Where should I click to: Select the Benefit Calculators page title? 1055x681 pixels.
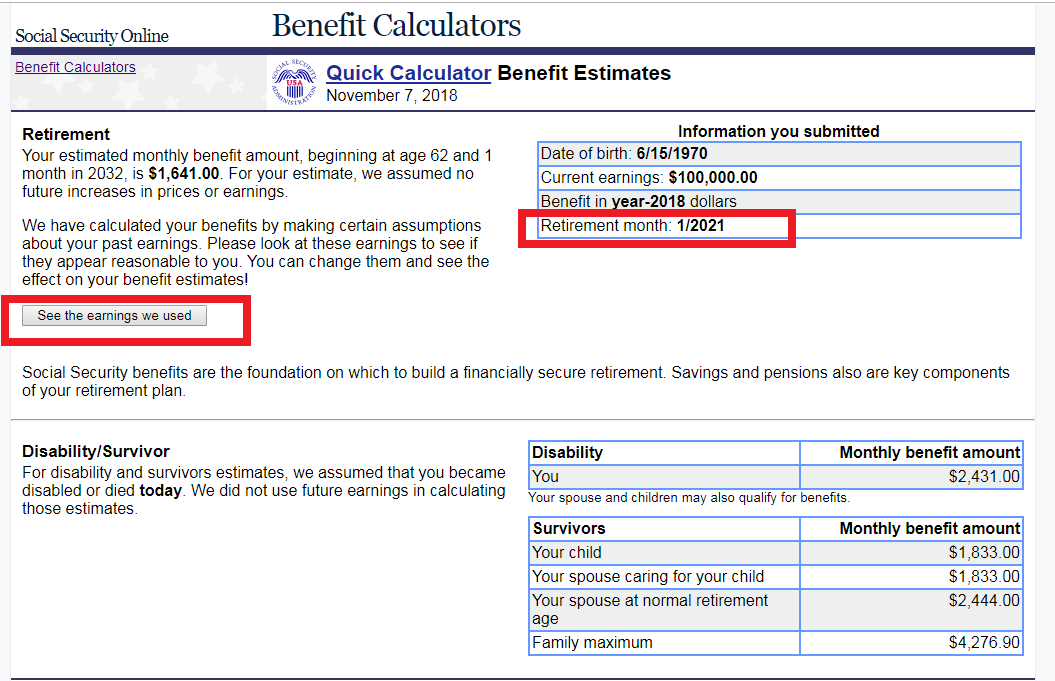(396, 26)
